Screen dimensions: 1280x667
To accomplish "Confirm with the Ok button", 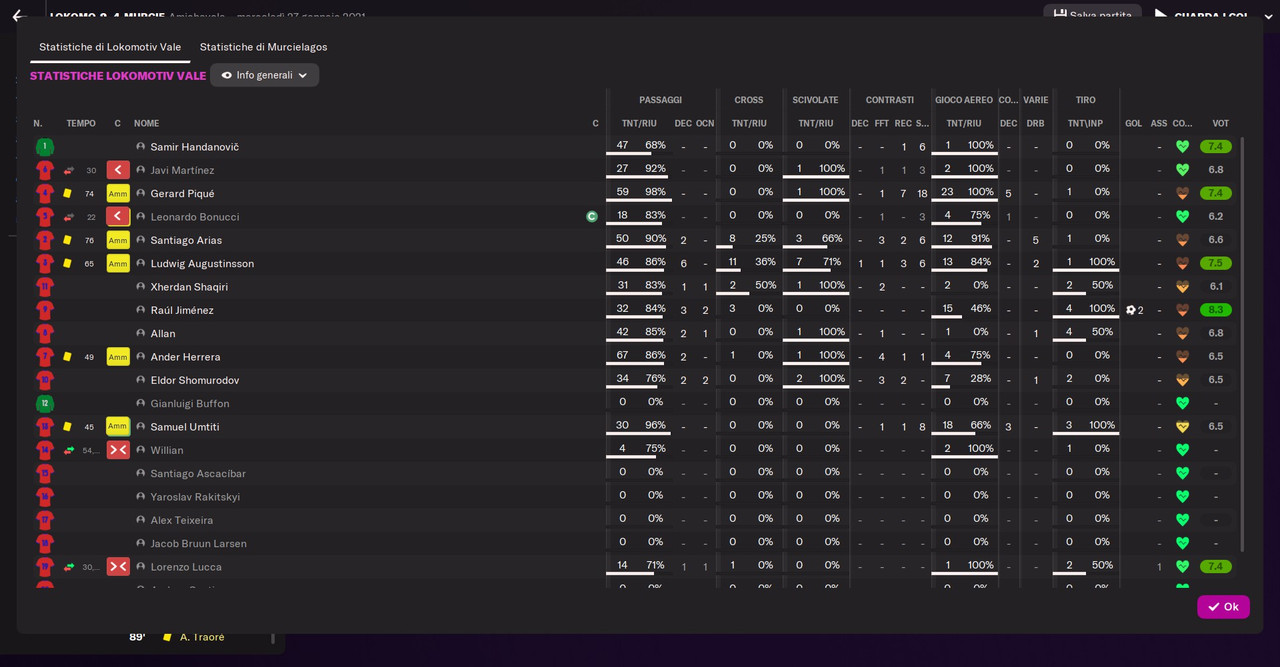I will (1223, 607).
